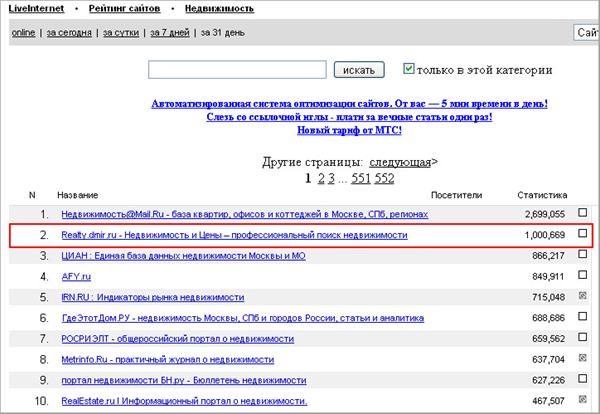Click the Посетители column header
Viewport: 600px width, 414px height.
tap(457, 195)
